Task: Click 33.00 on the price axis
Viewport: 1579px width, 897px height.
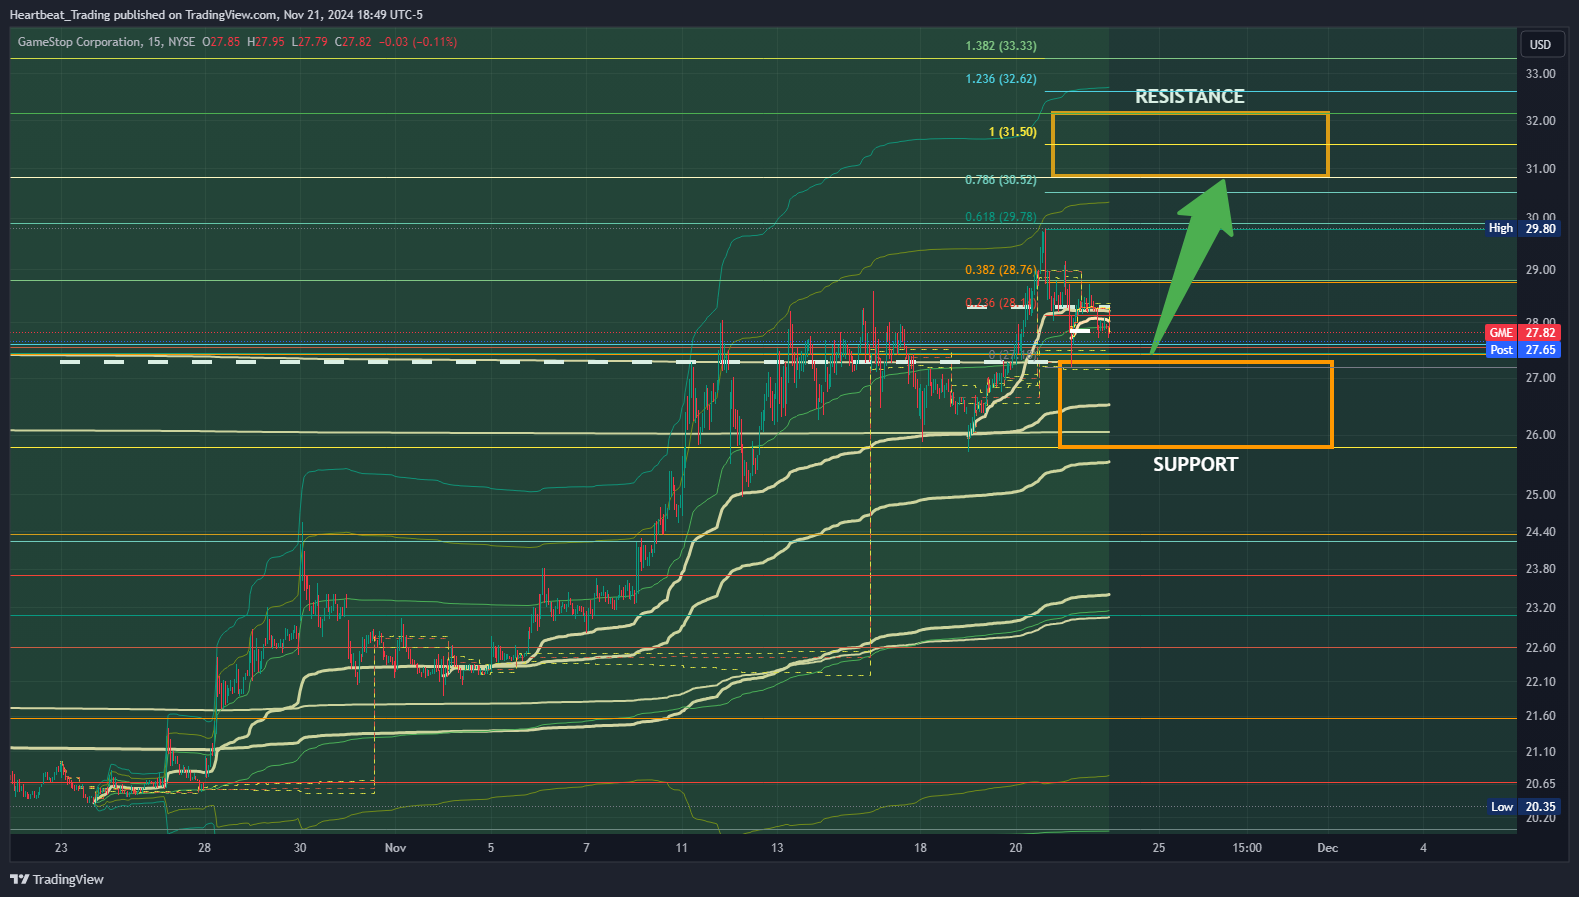Action: [1540, 74]
